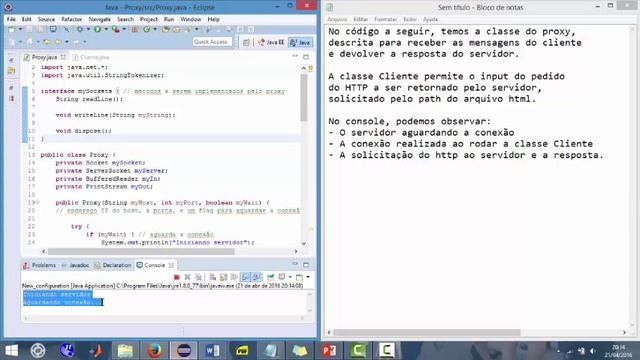Open PowerPoint from the taskbar

point(329,350)
